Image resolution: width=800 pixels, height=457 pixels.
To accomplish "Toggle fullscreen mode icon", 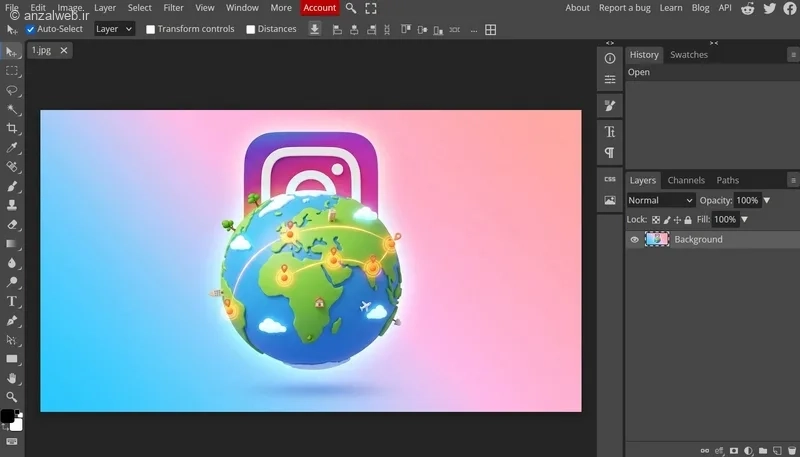I will pyautogui.click(x=371, y=8).
